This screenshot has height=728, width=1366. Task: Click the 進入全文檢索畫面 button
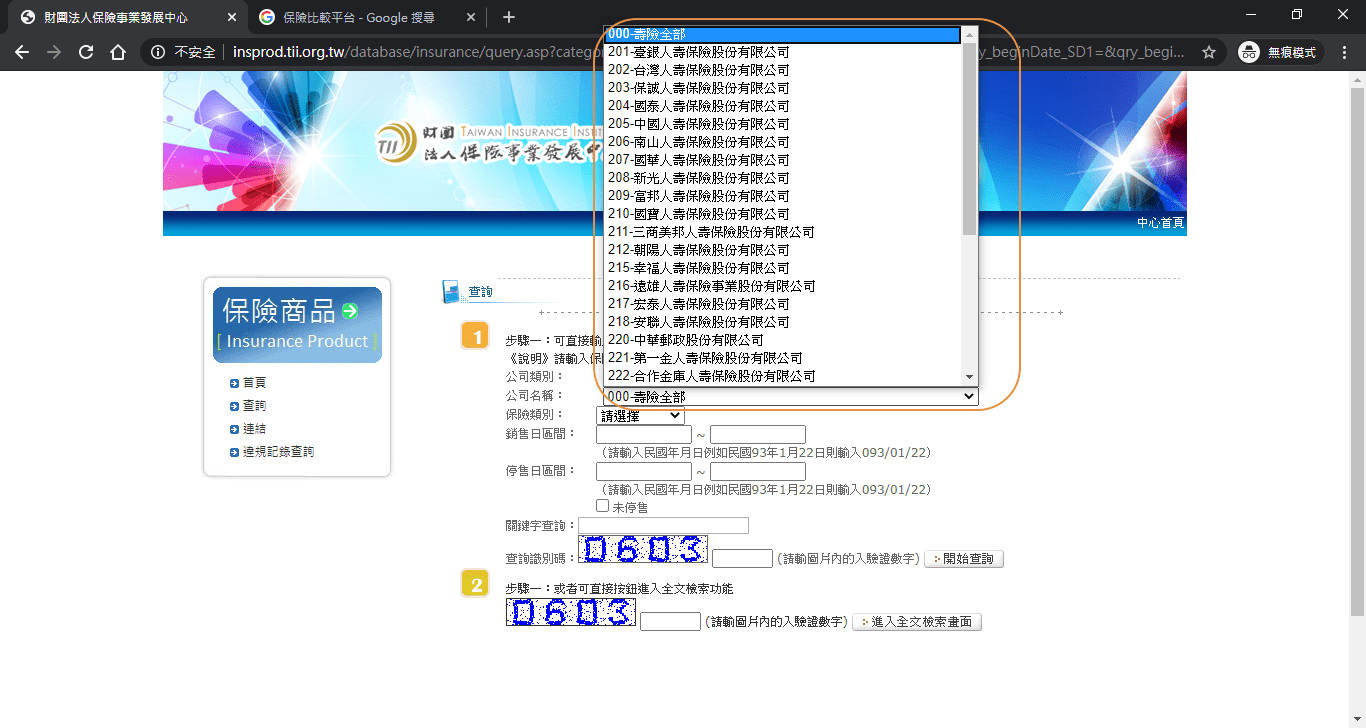tap(916, 621)
